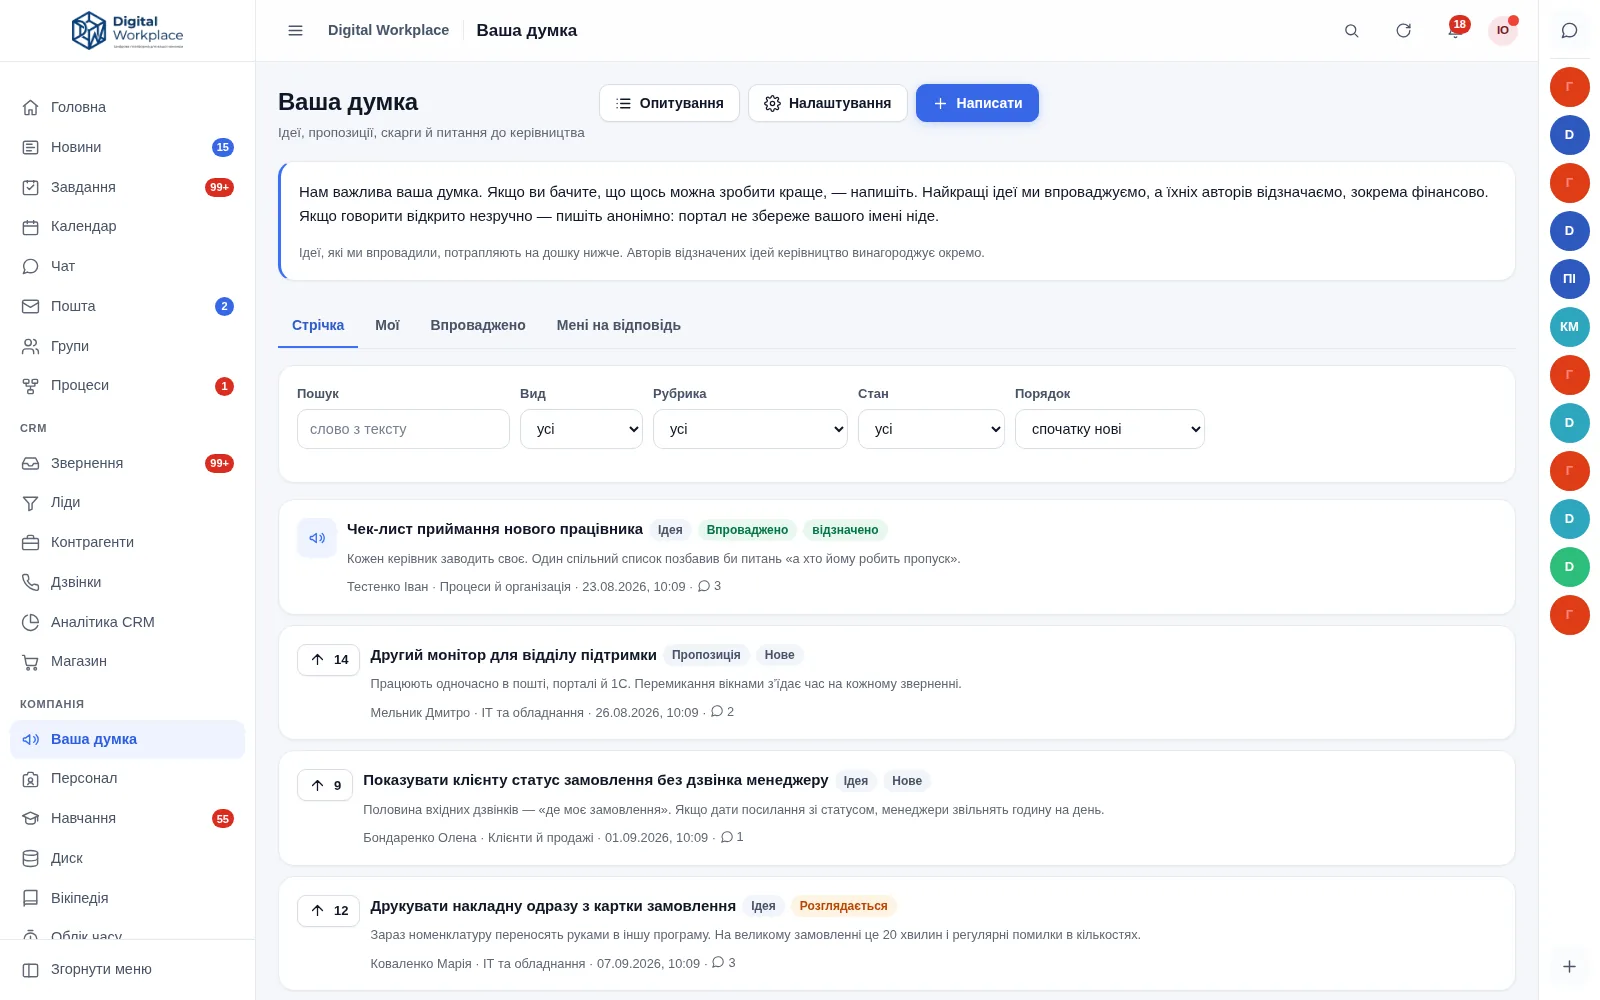1600x1000 pixels.
Task: Open the hamburger menu icon
Action: pyautogui.click(x=295, y=30)
